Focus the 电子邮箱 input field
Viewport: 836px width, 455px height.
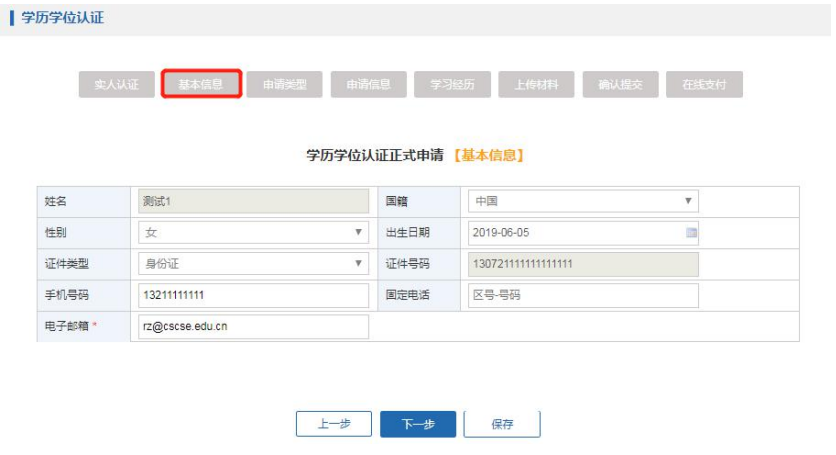pos(253,326)
